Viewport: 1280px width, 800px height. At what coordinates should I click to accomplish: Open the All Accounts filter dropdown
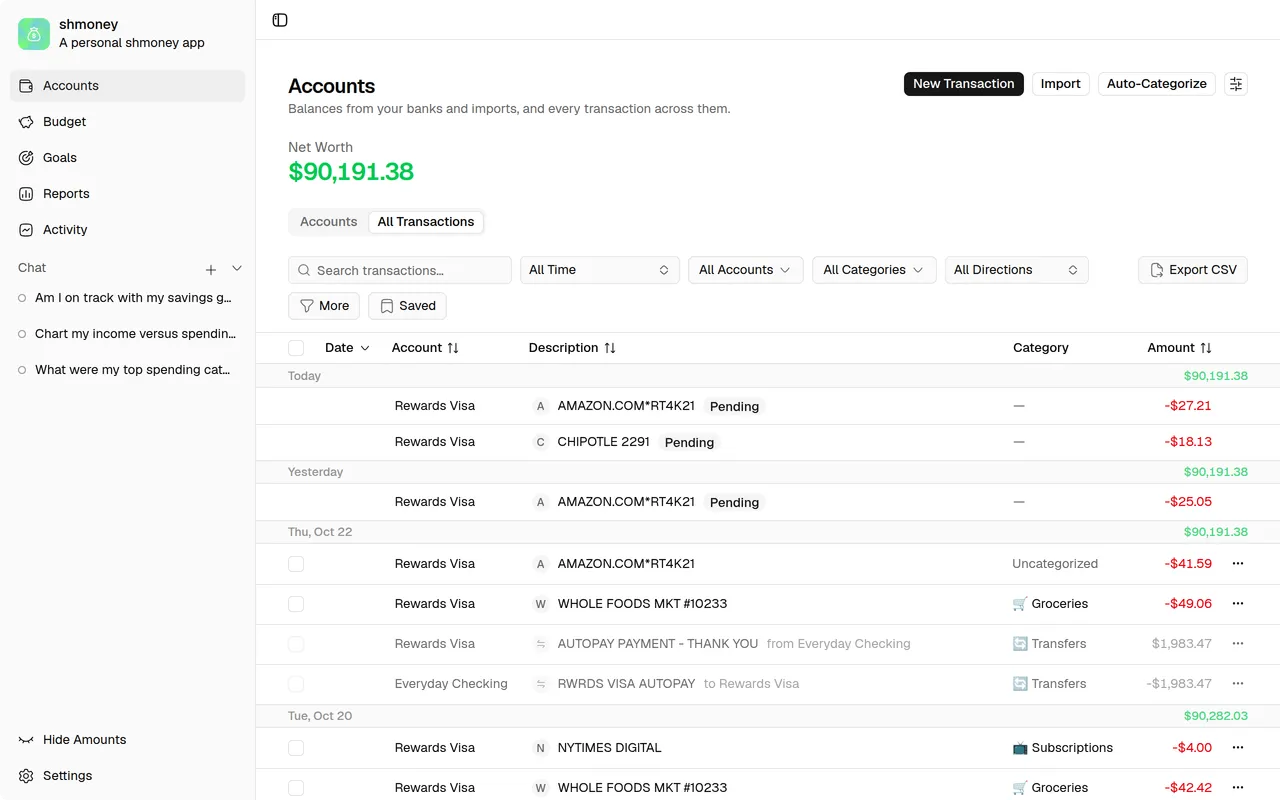click(x=746, y=270)
